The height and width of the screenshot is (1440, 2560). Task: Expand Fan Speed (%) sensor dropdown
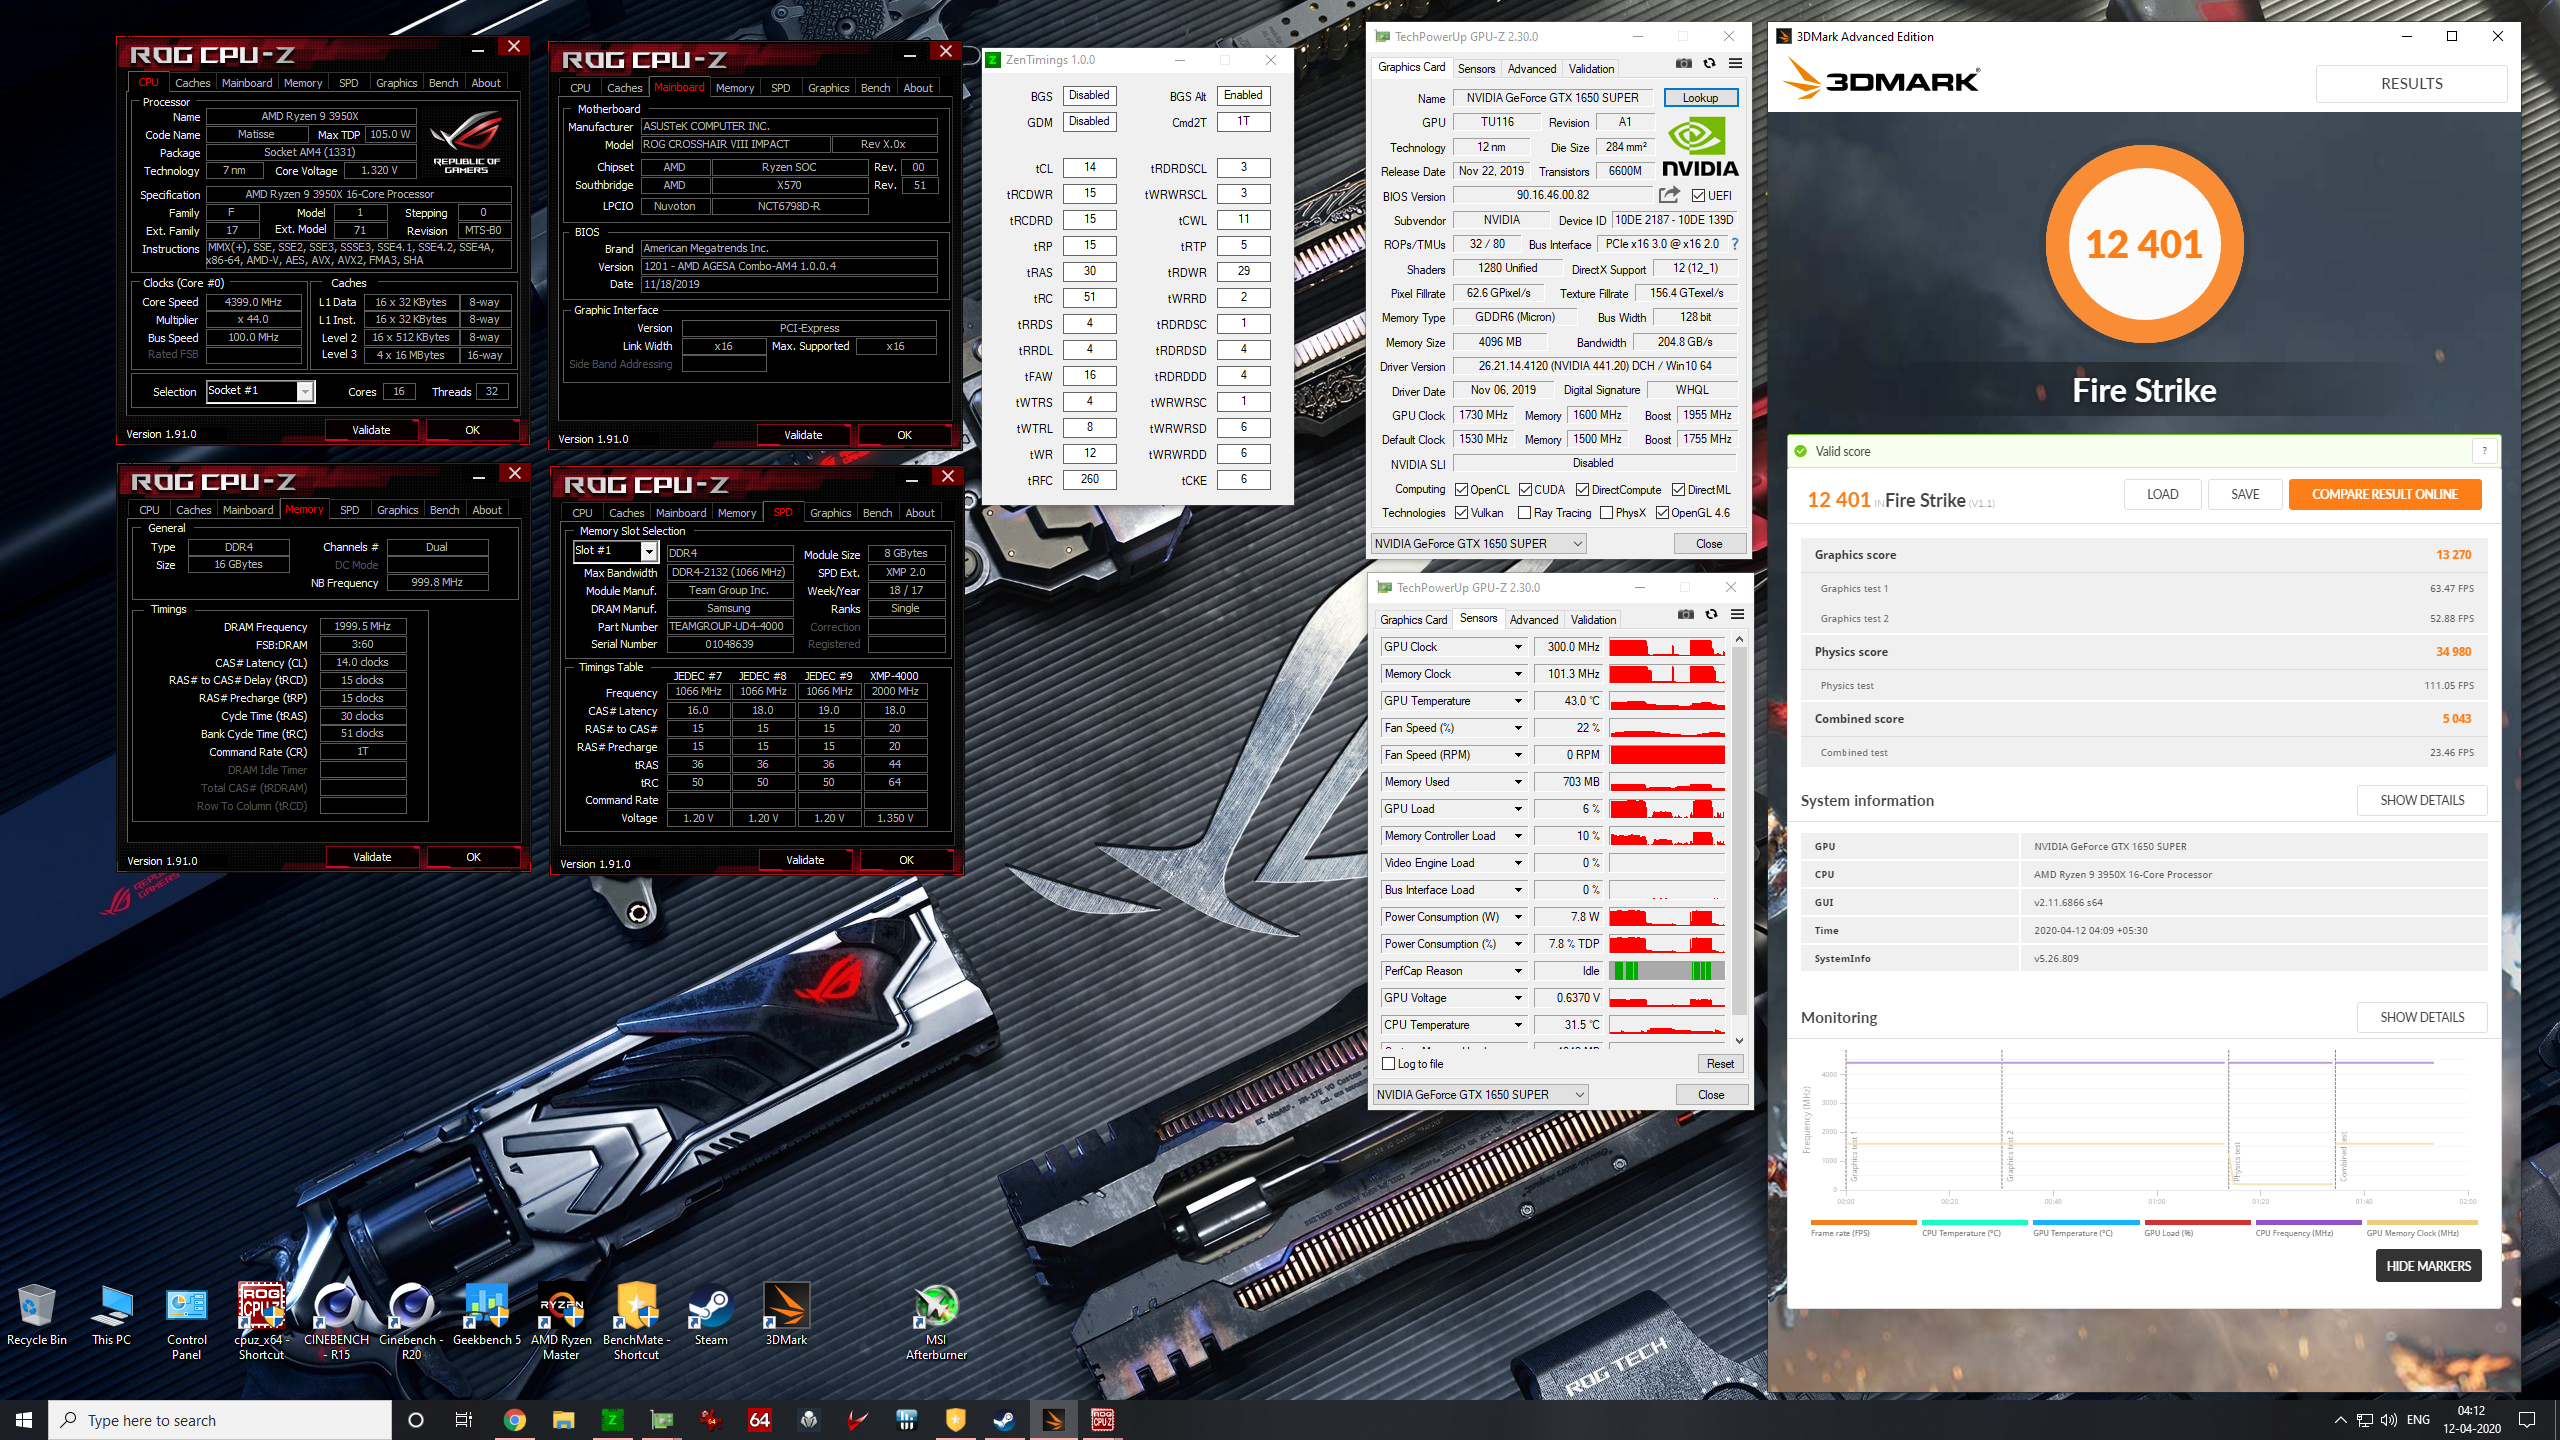pos(1518,729)
